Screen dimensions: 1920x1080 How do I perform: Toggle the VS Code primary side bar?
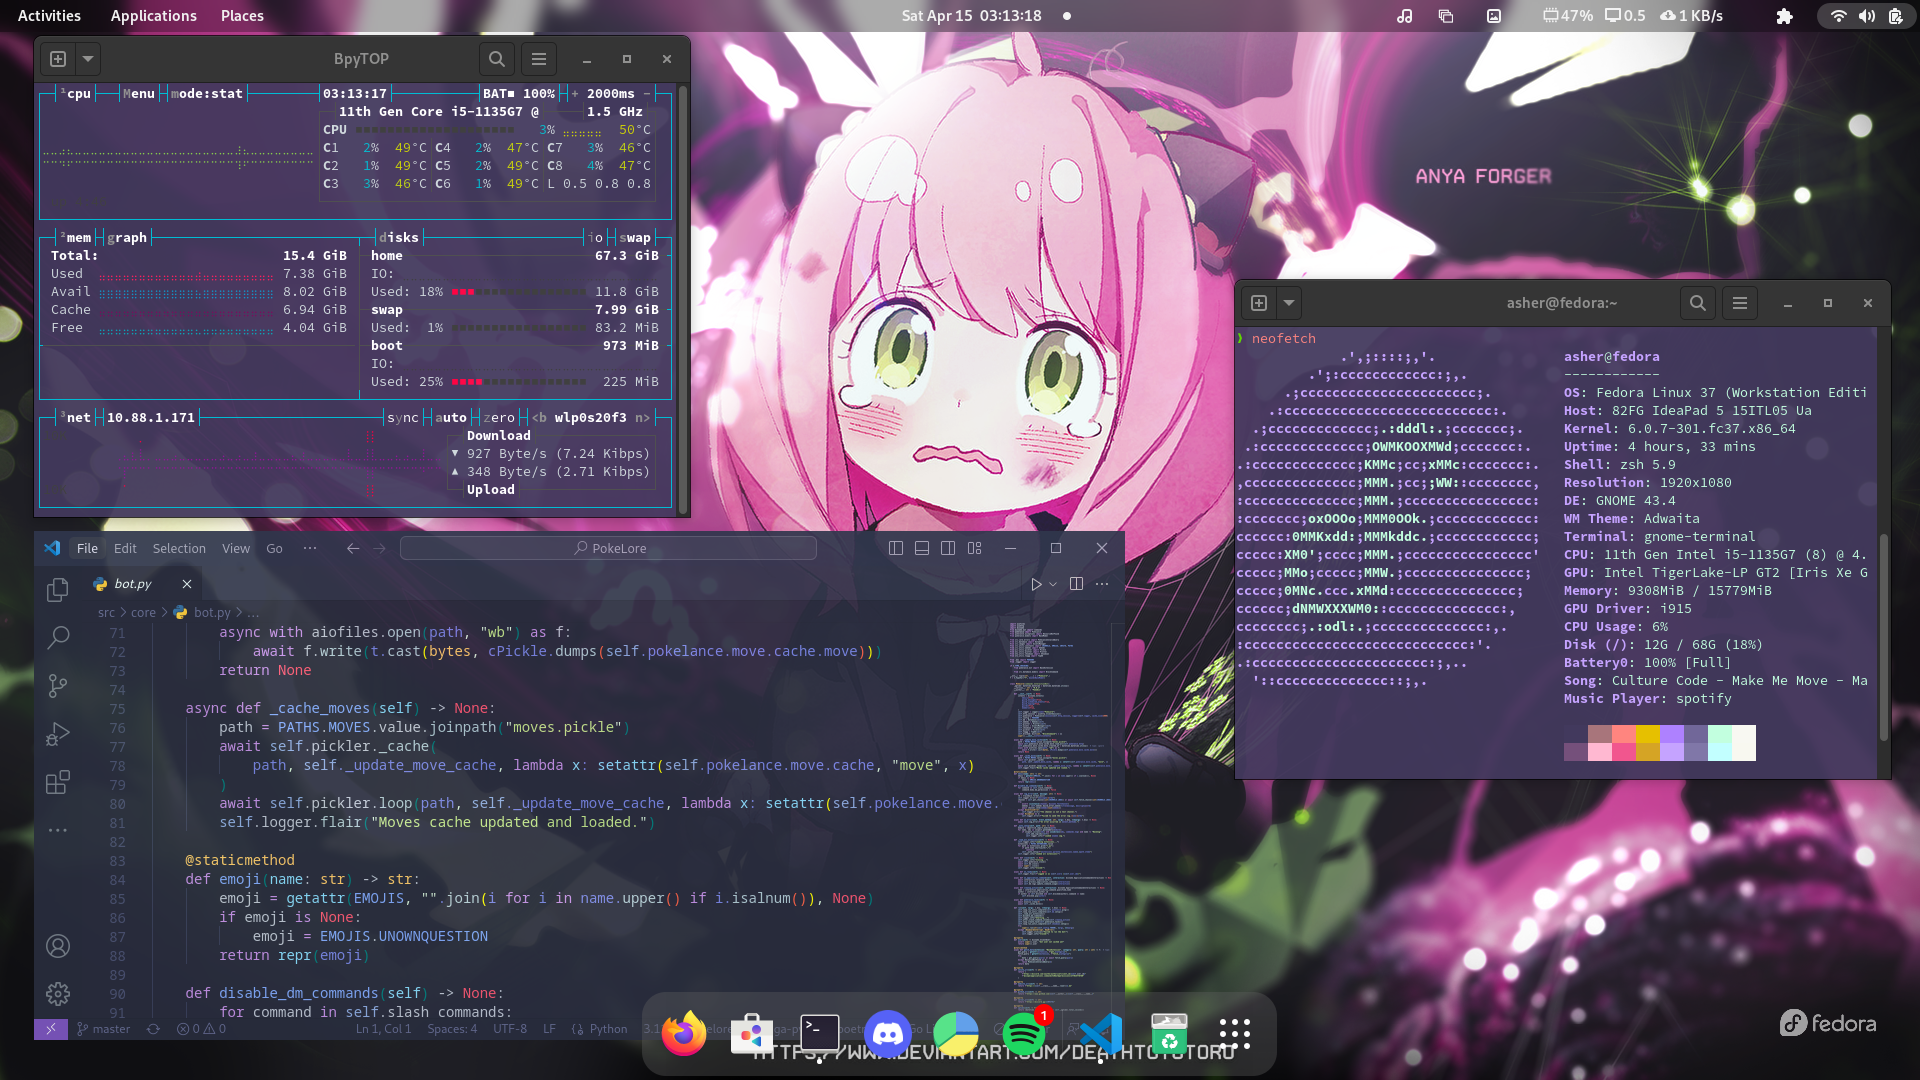[x=896, y=548]
